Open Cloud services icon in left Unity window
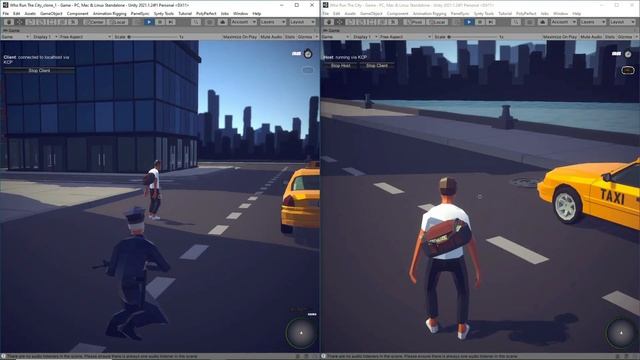 [222, 22]
